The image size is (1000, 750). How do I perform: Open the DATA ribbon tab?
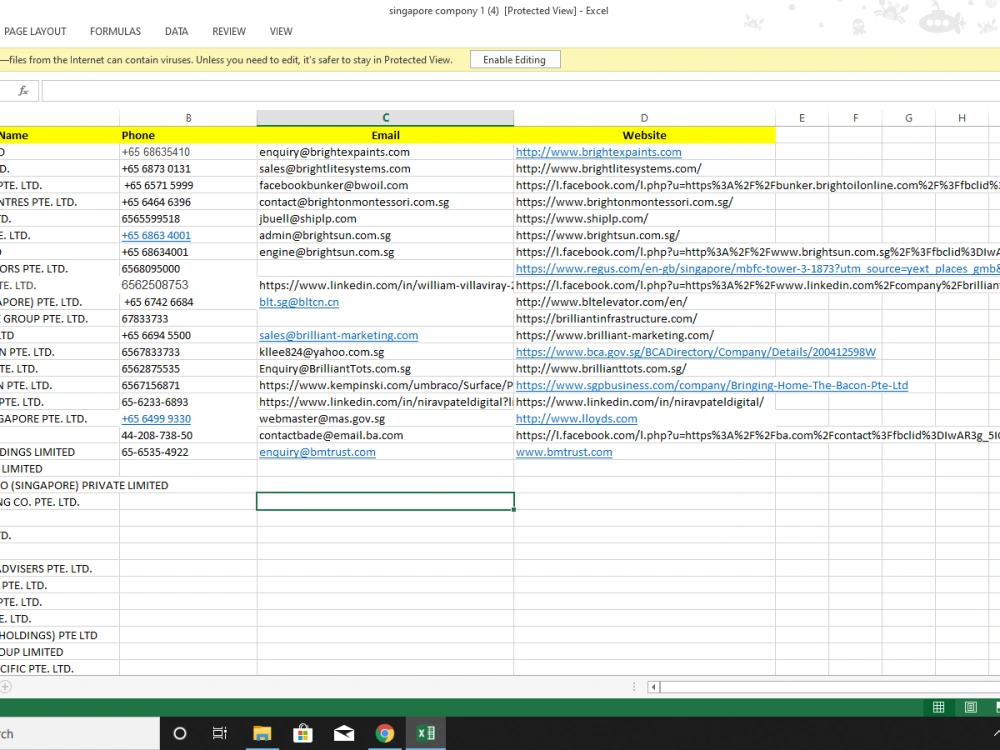click(177, 31)
